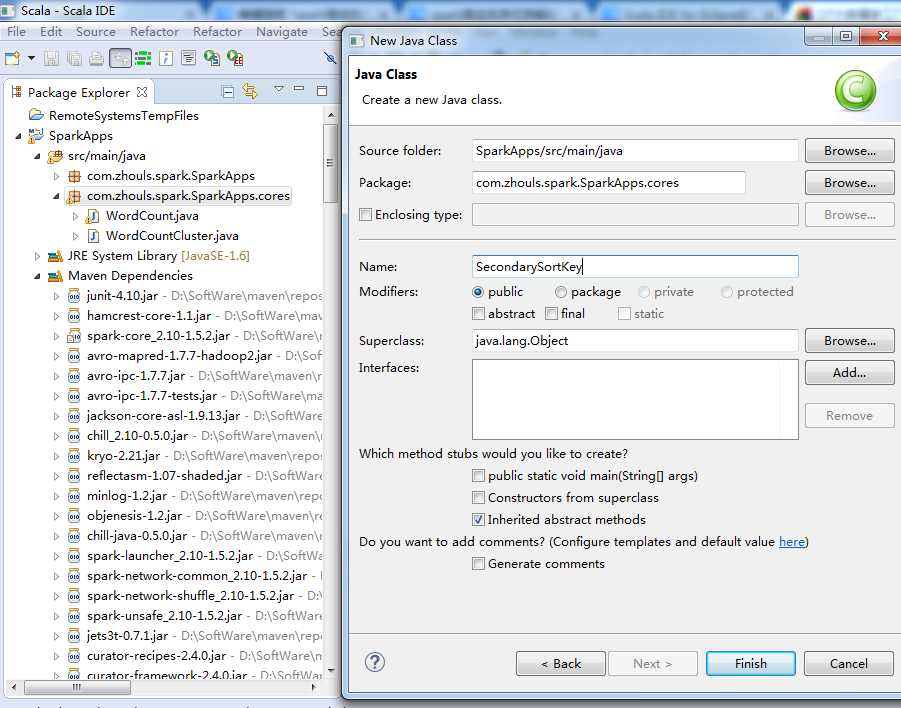Click the text-lines document toolbar icon

pos(188,58)
